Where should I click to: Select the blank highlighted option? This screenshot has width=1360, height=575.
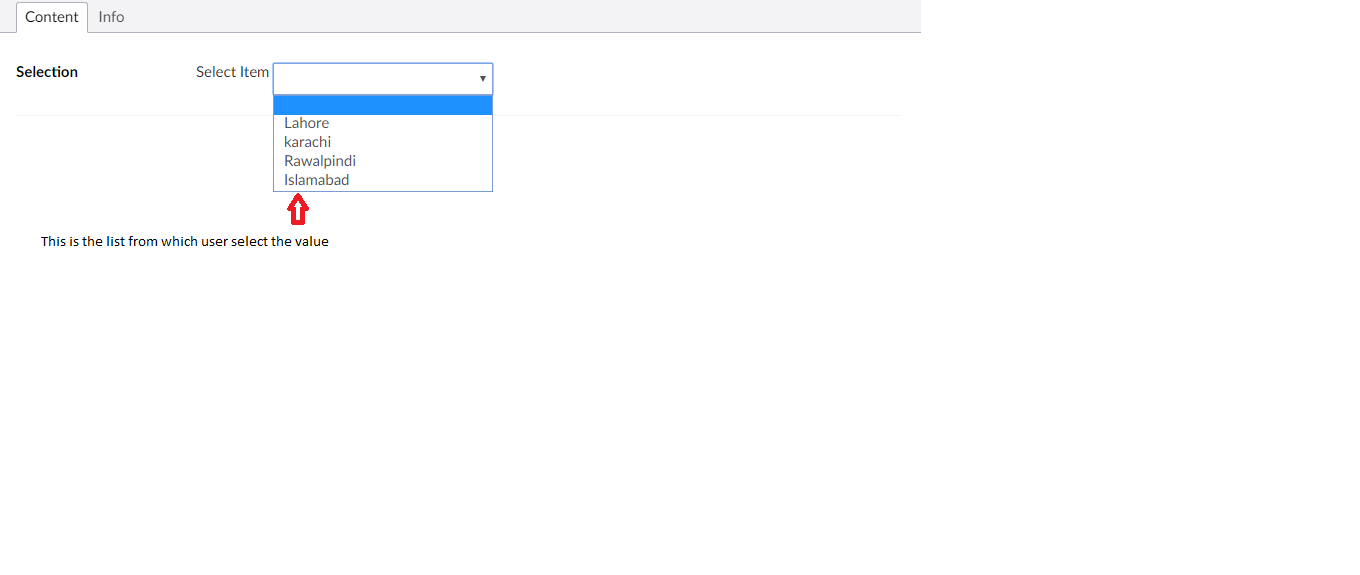(382, 105)
